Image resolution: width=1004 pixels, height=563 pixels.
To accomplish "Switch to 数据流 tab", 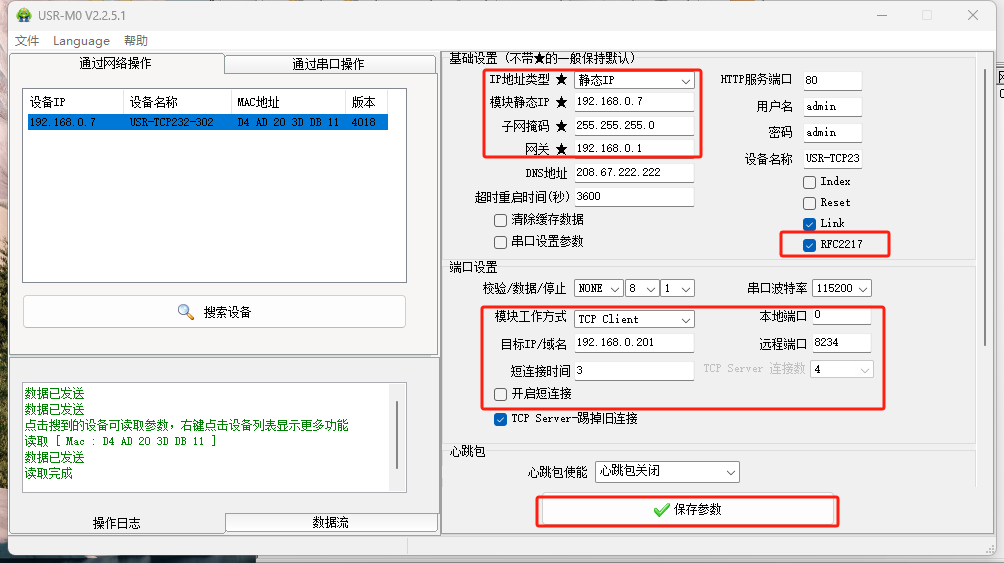I will point(330,522).
